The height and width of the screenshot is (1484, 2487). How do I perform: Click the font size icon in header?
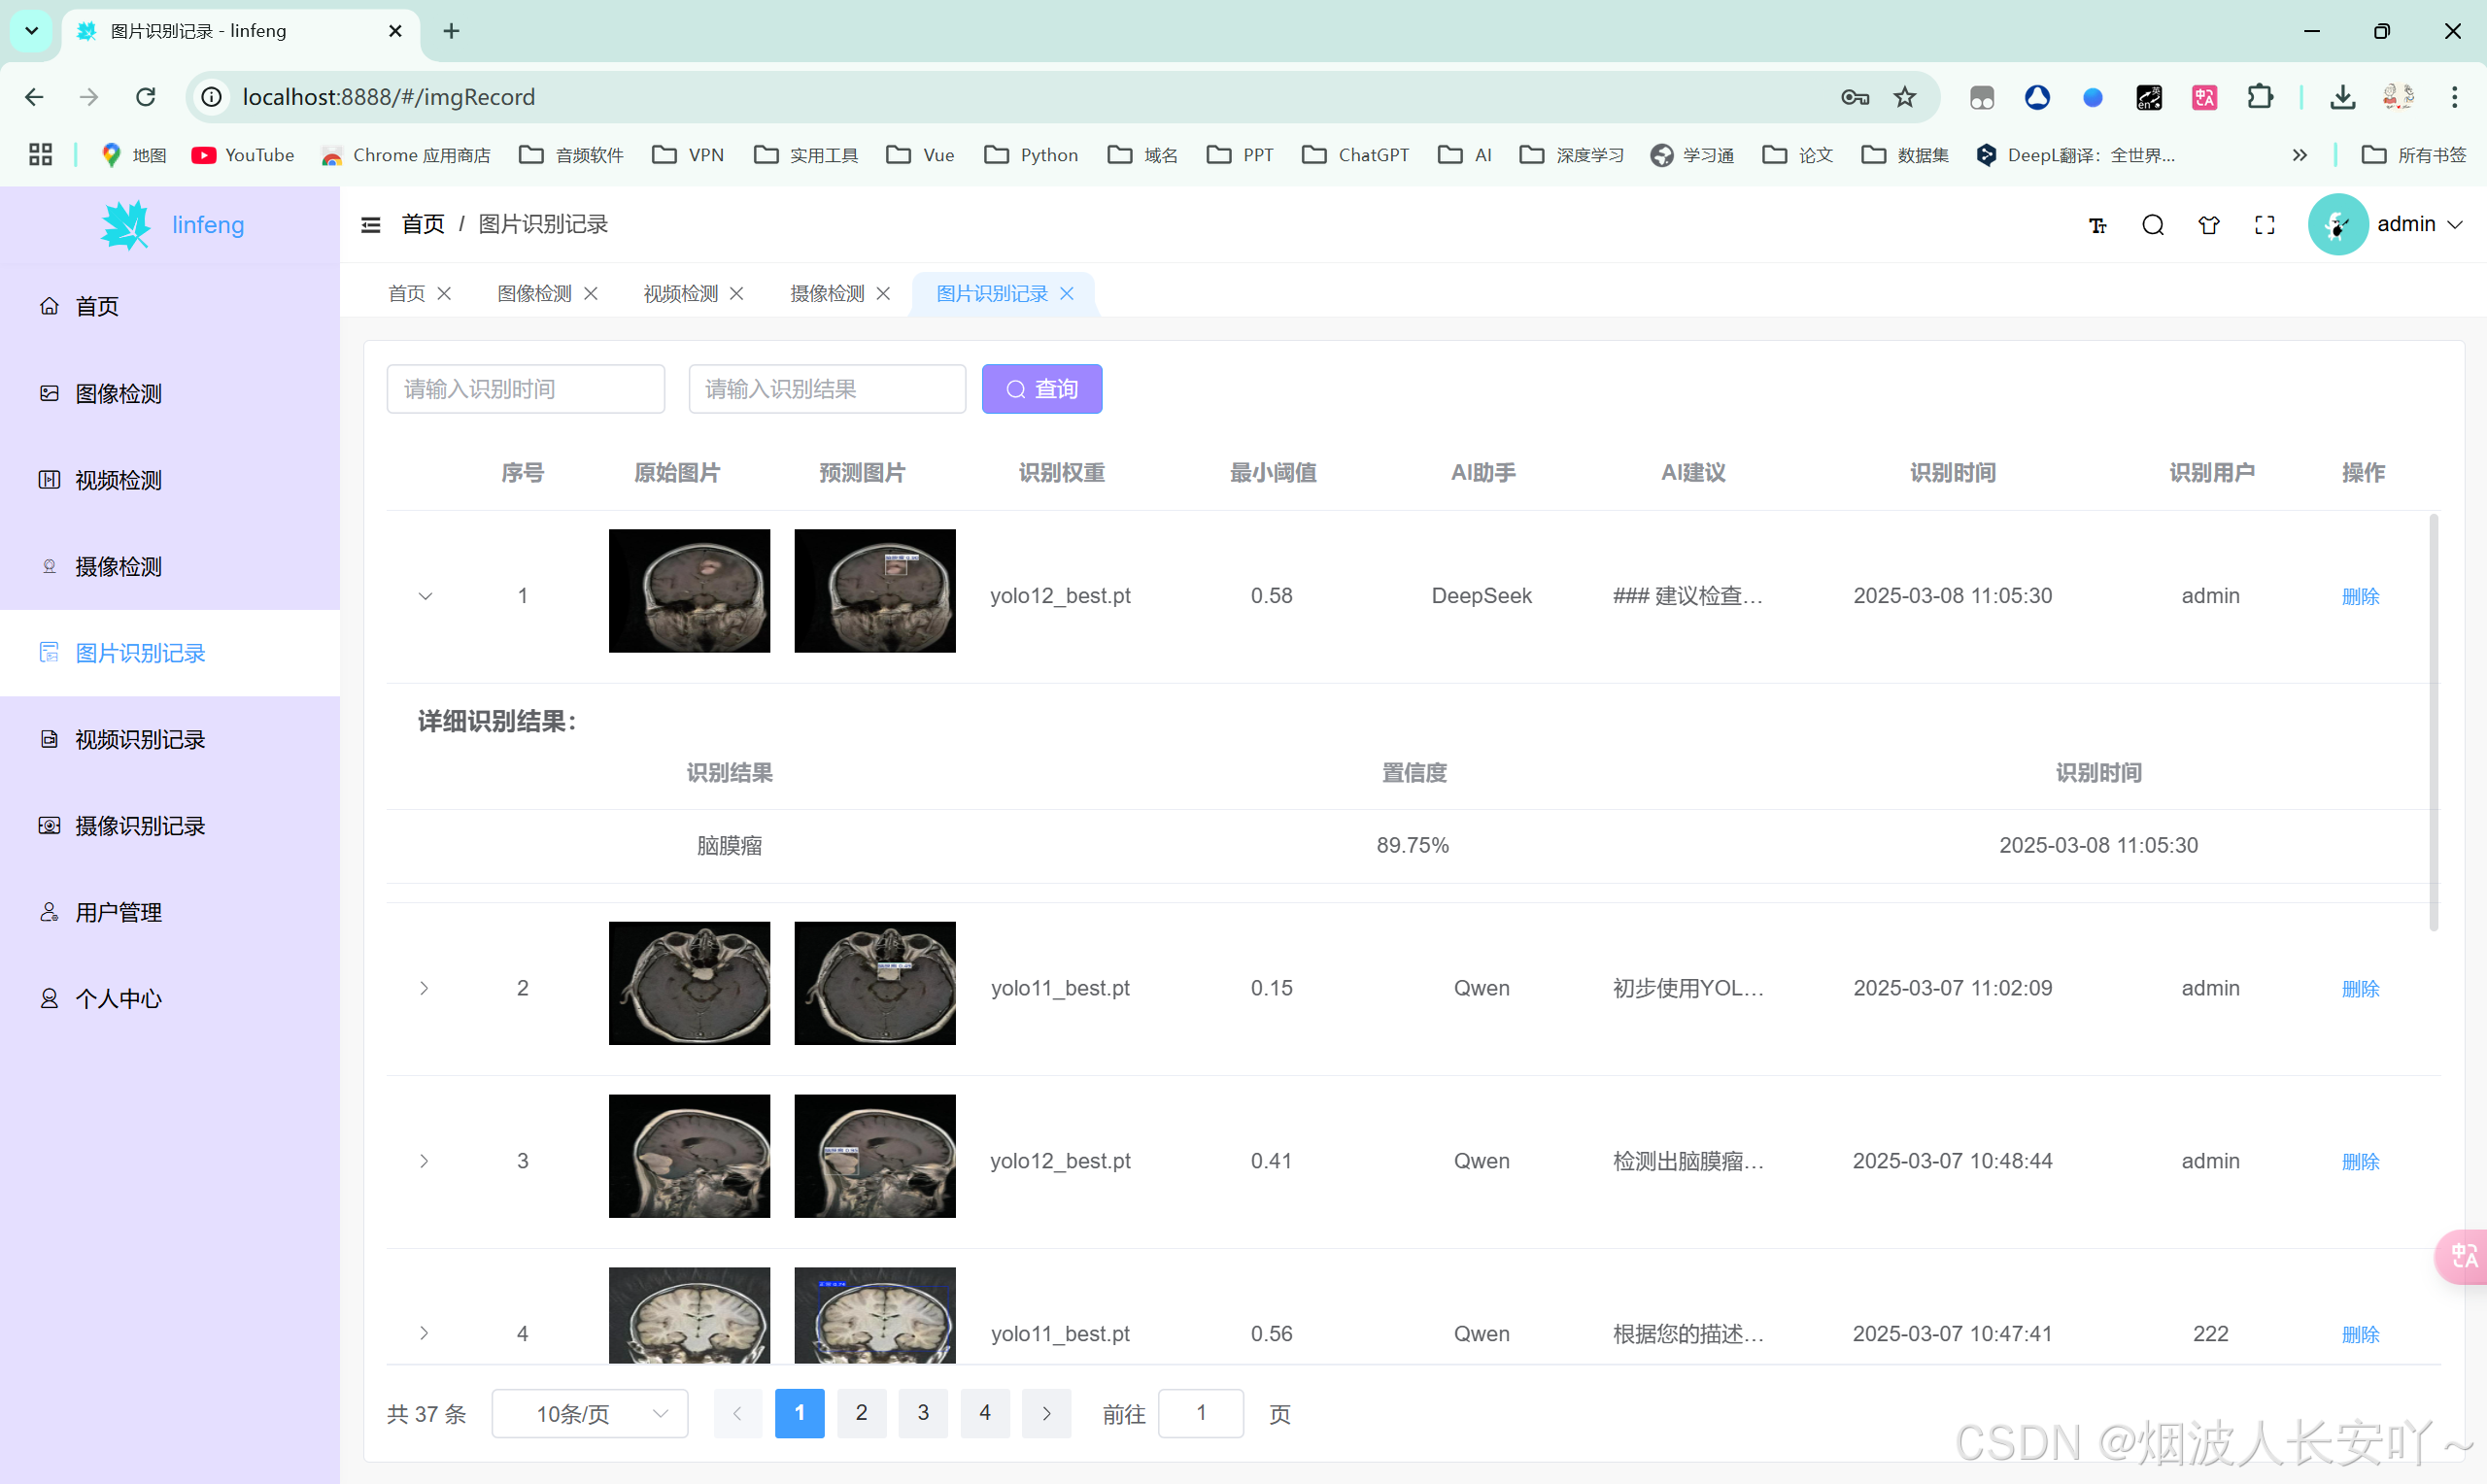coord(2097,225)
